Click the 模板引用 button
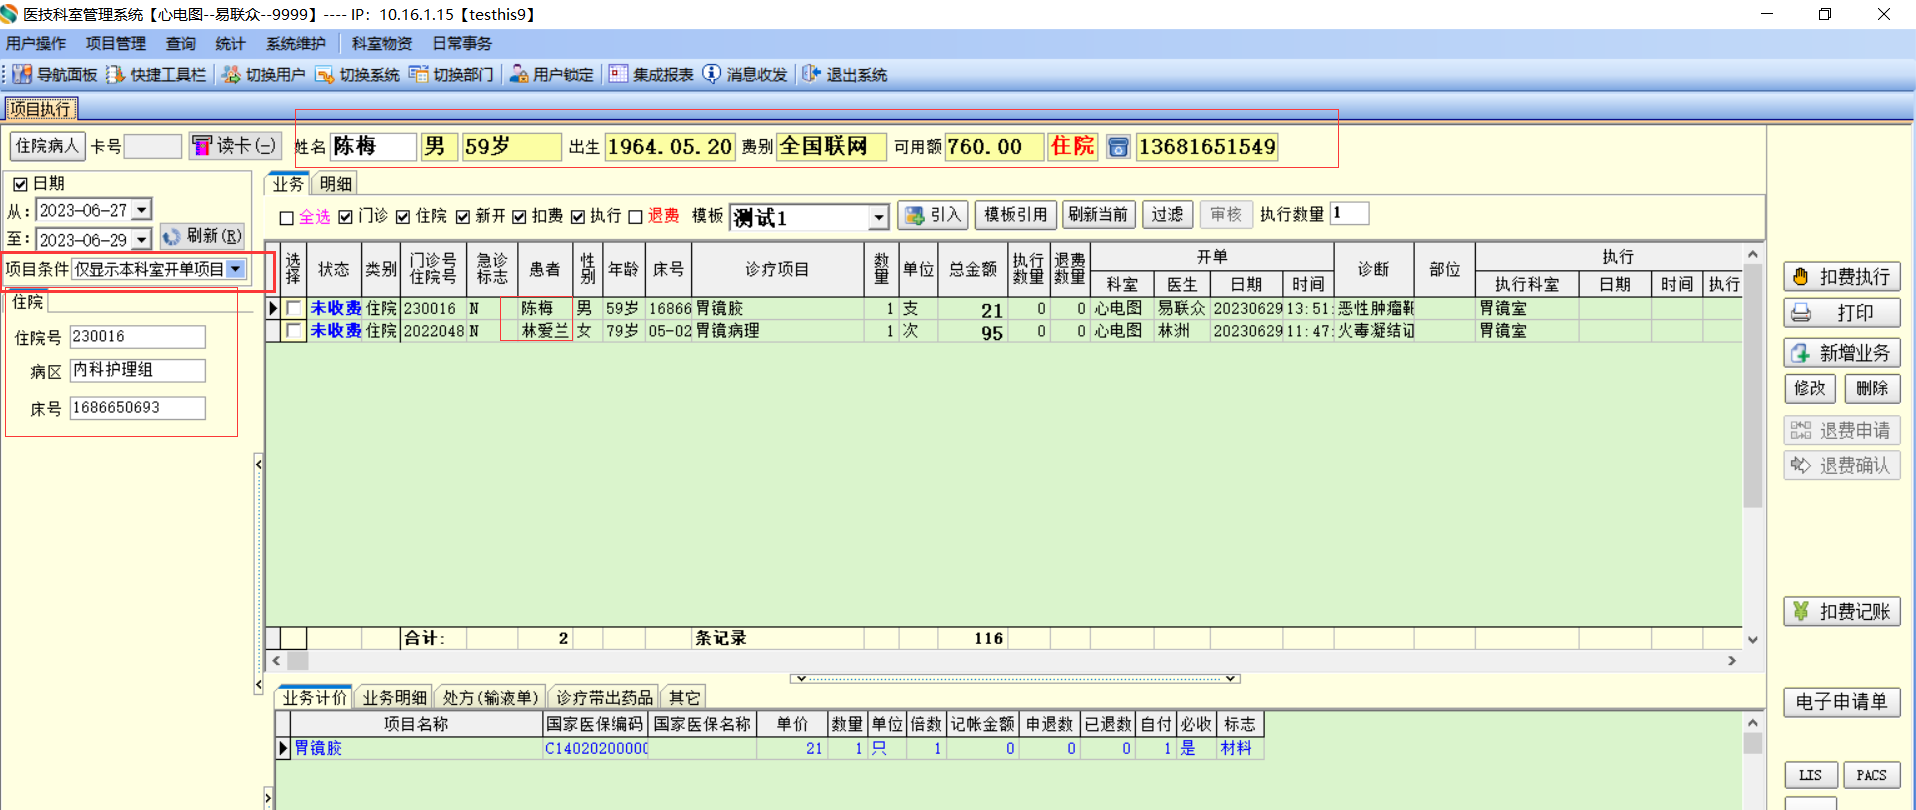Image resolution: width=1916 pixels, height=810 pixels. pos(1016,215)
